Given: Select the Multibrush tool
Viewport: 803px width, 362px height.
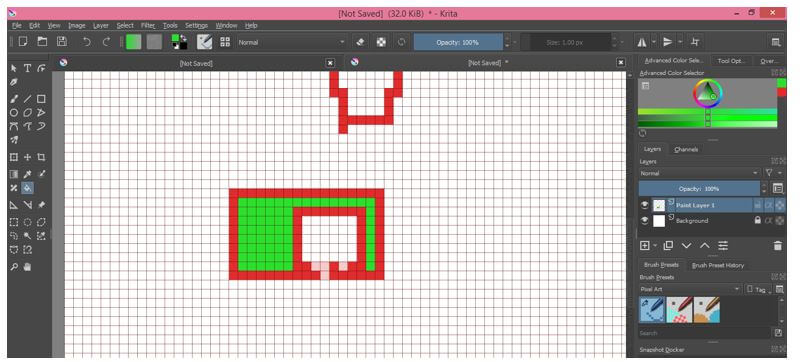Looking at the screenshot, I should [14, 140].
